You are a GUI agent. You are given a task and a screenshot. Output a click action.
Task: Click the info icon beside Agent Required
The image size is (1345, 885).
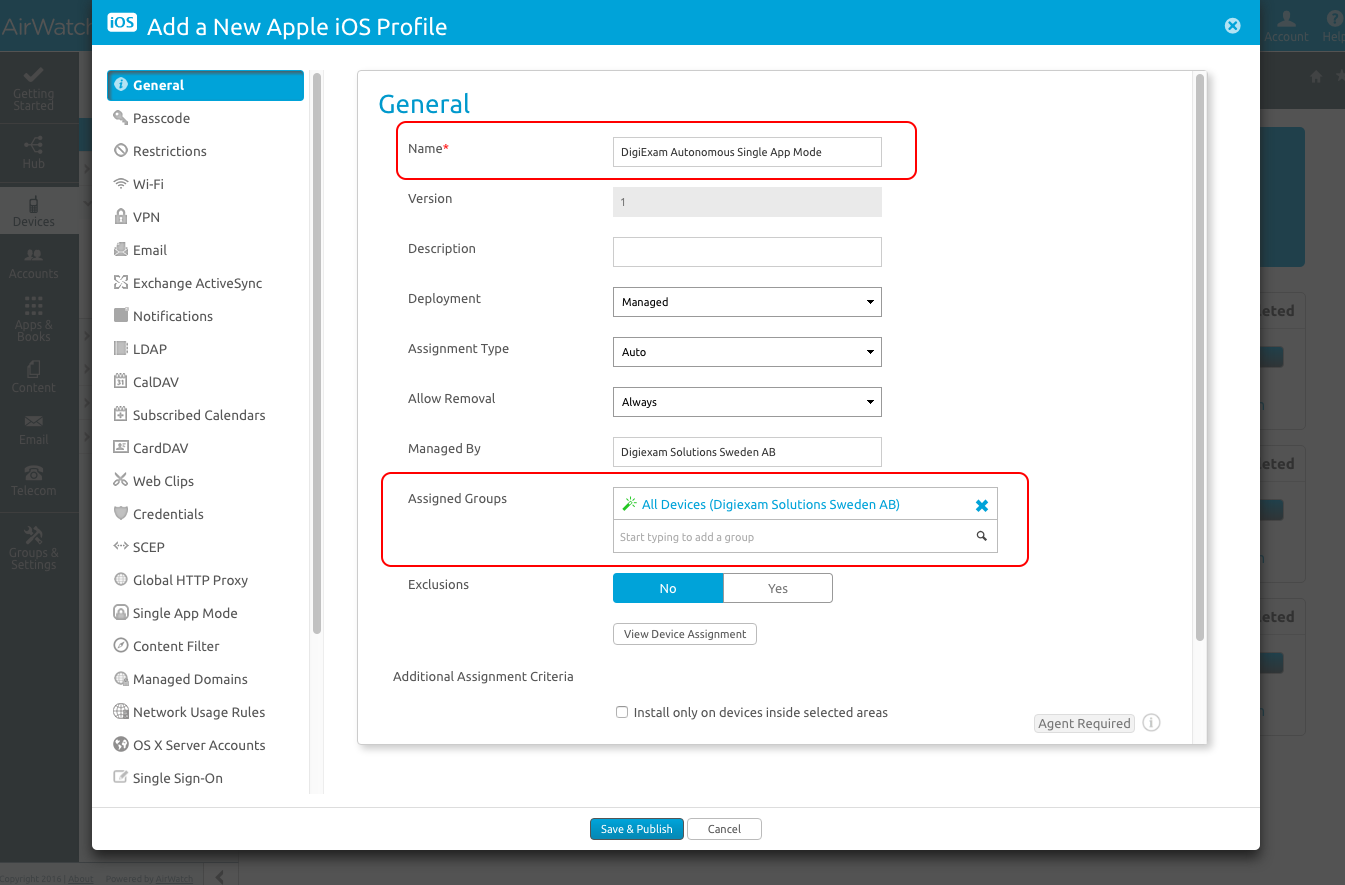click(x=1151, y=723)
